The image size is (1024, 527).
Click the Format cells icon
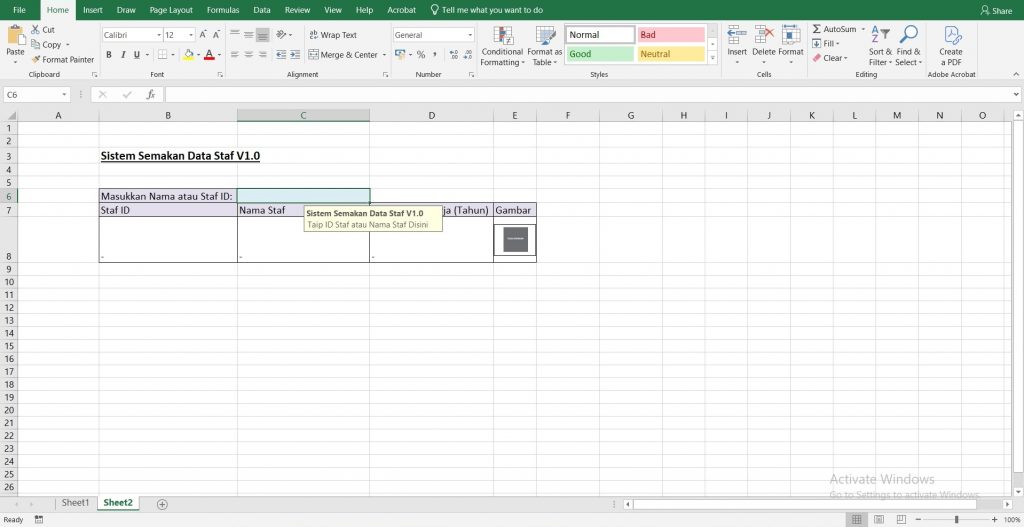click(x=791, y=35)
